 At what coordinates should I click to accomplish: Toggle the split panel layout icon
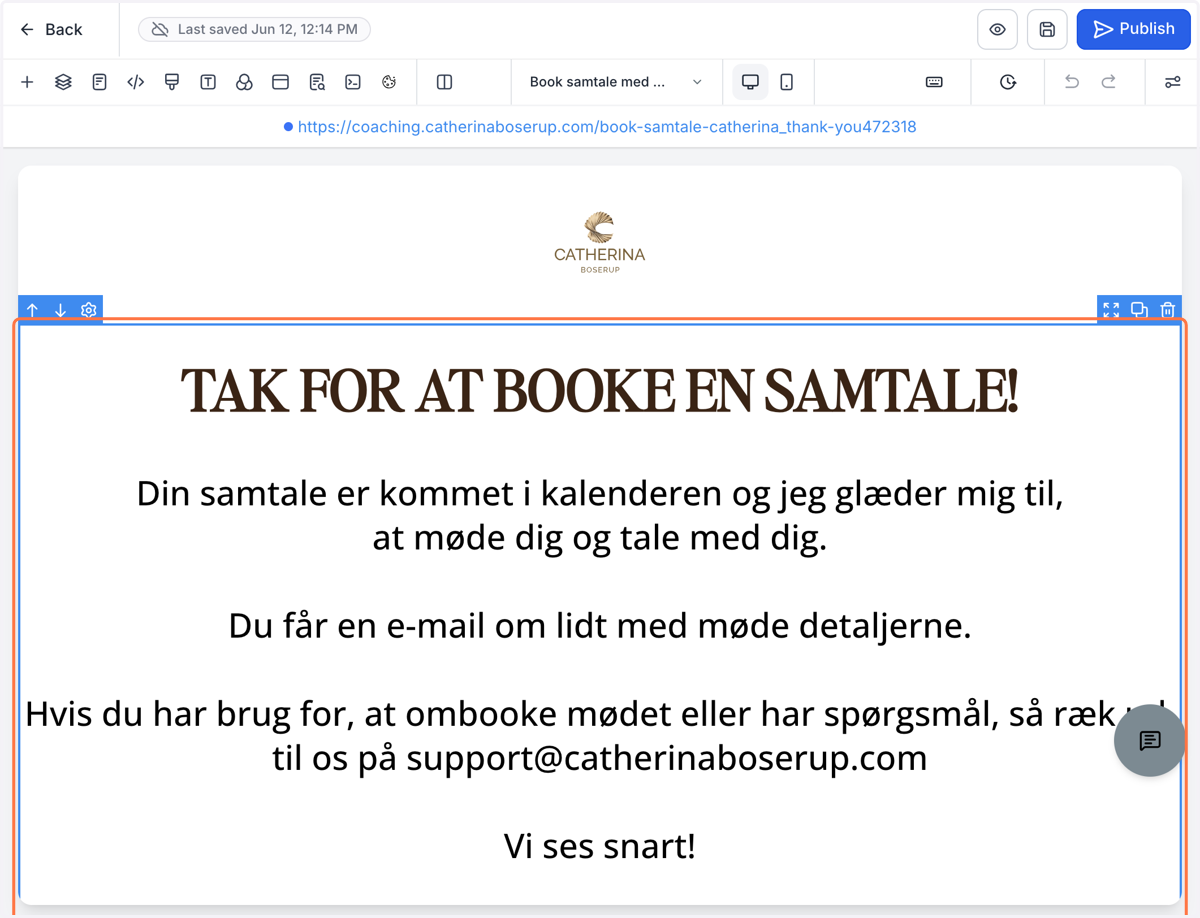pyautogui.click(x=445, y=82)
